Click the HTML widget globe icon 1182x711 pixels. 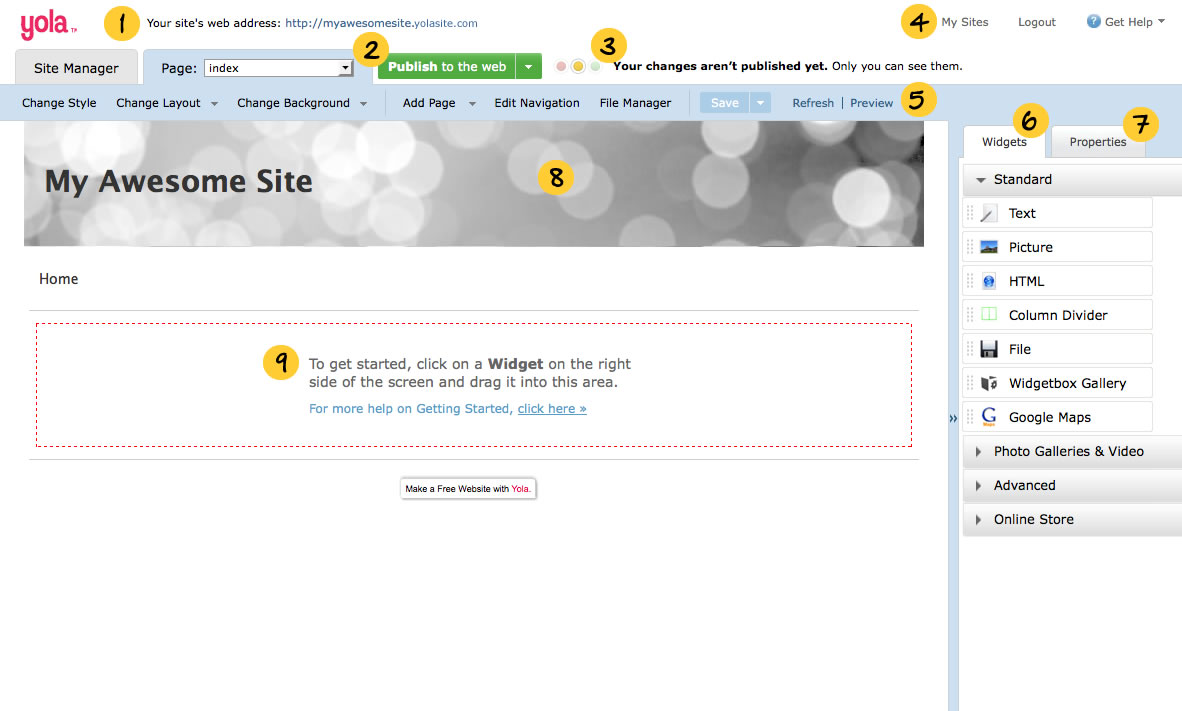click(988, 281)
